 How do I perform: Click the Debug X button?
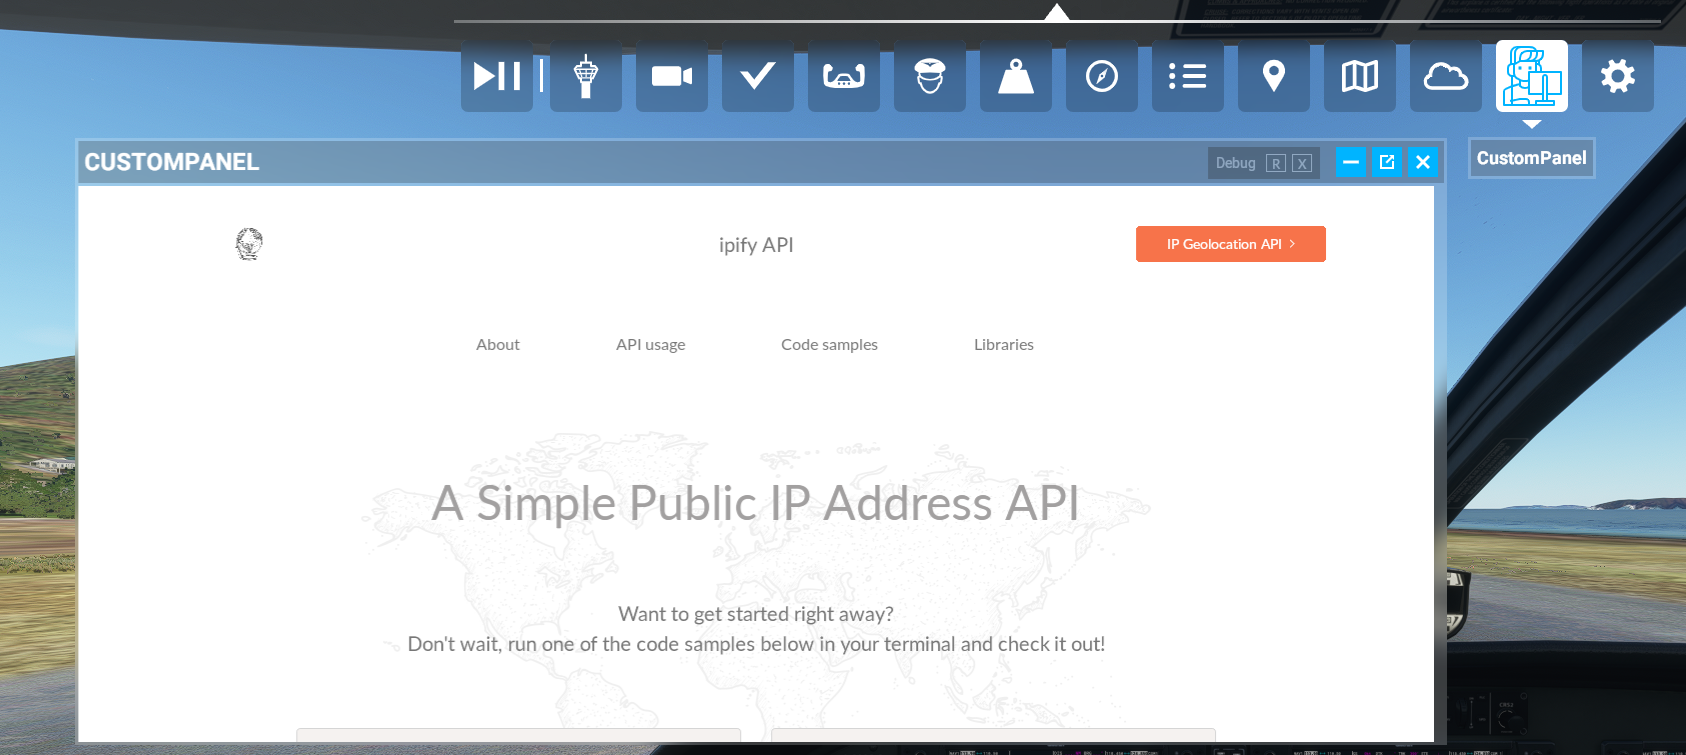point(1302,163)
